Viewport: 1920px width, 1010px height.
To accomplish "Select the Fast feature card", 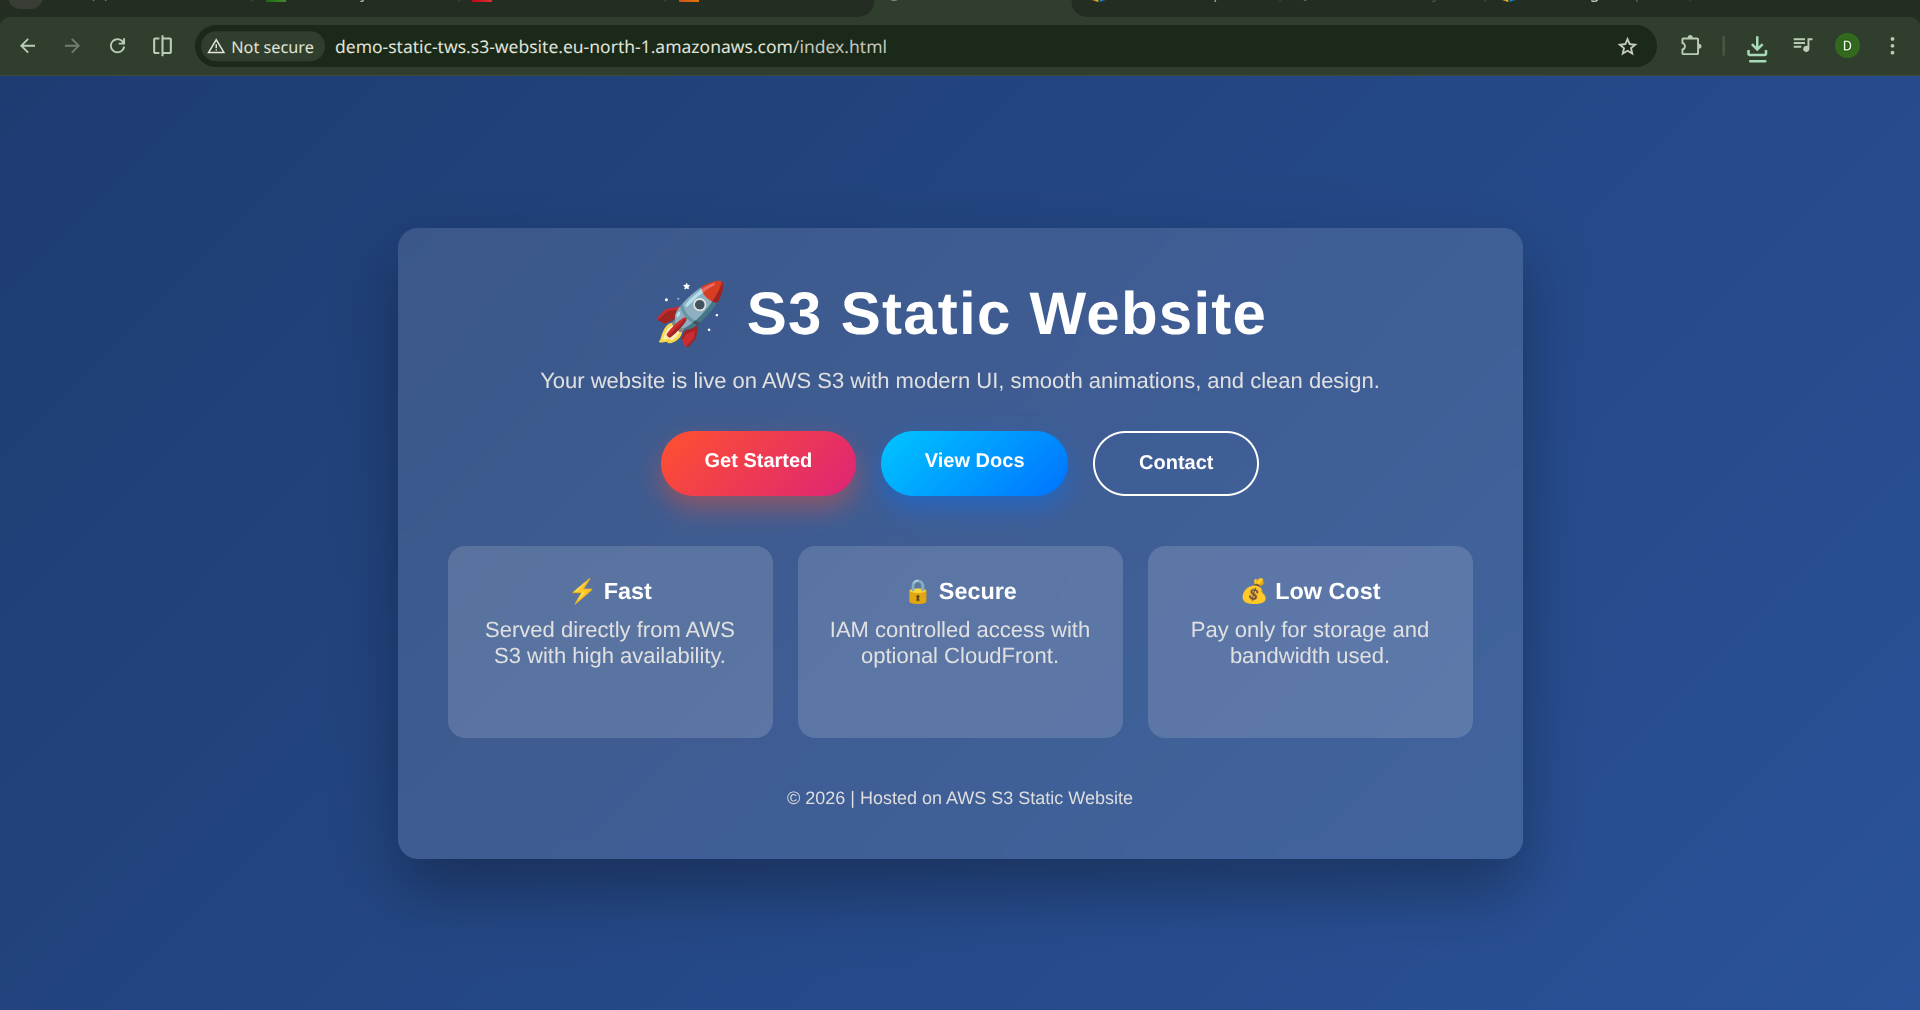I will (610, 641).
